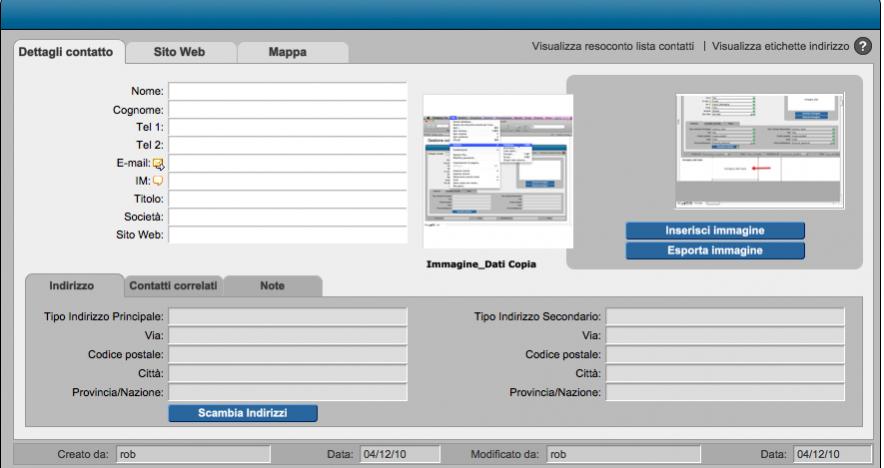The height and width of the screenshot is (468, 884).
Task: Select the Indirizzo tab
Action: click(72, 286)
